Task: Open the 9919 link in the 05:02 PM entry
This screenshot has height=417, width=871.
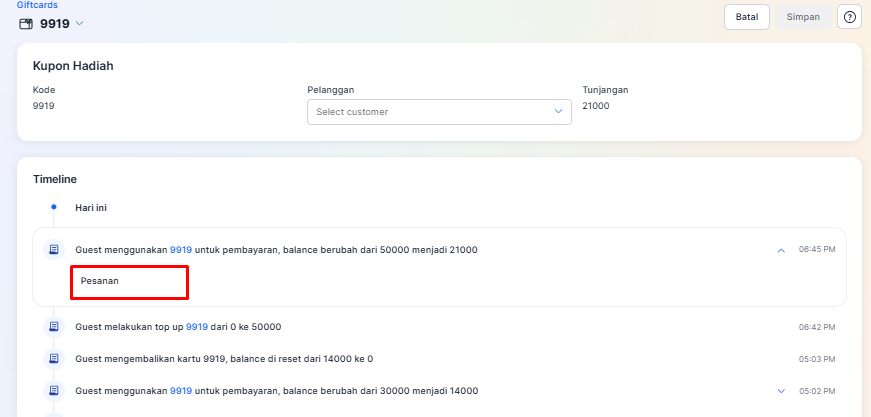Action: tap(181, 391)
